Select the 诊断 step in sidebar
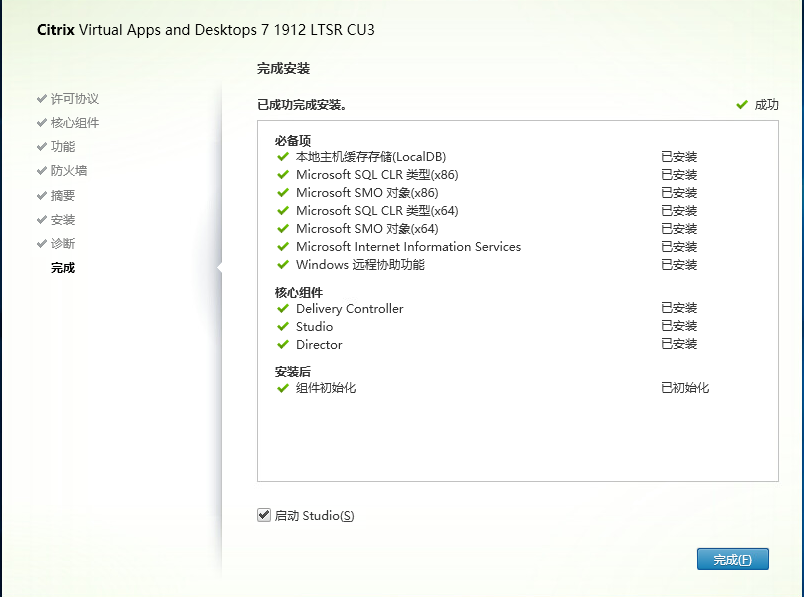The width and height of the screenshot is (804, 597). pos(62,244)
